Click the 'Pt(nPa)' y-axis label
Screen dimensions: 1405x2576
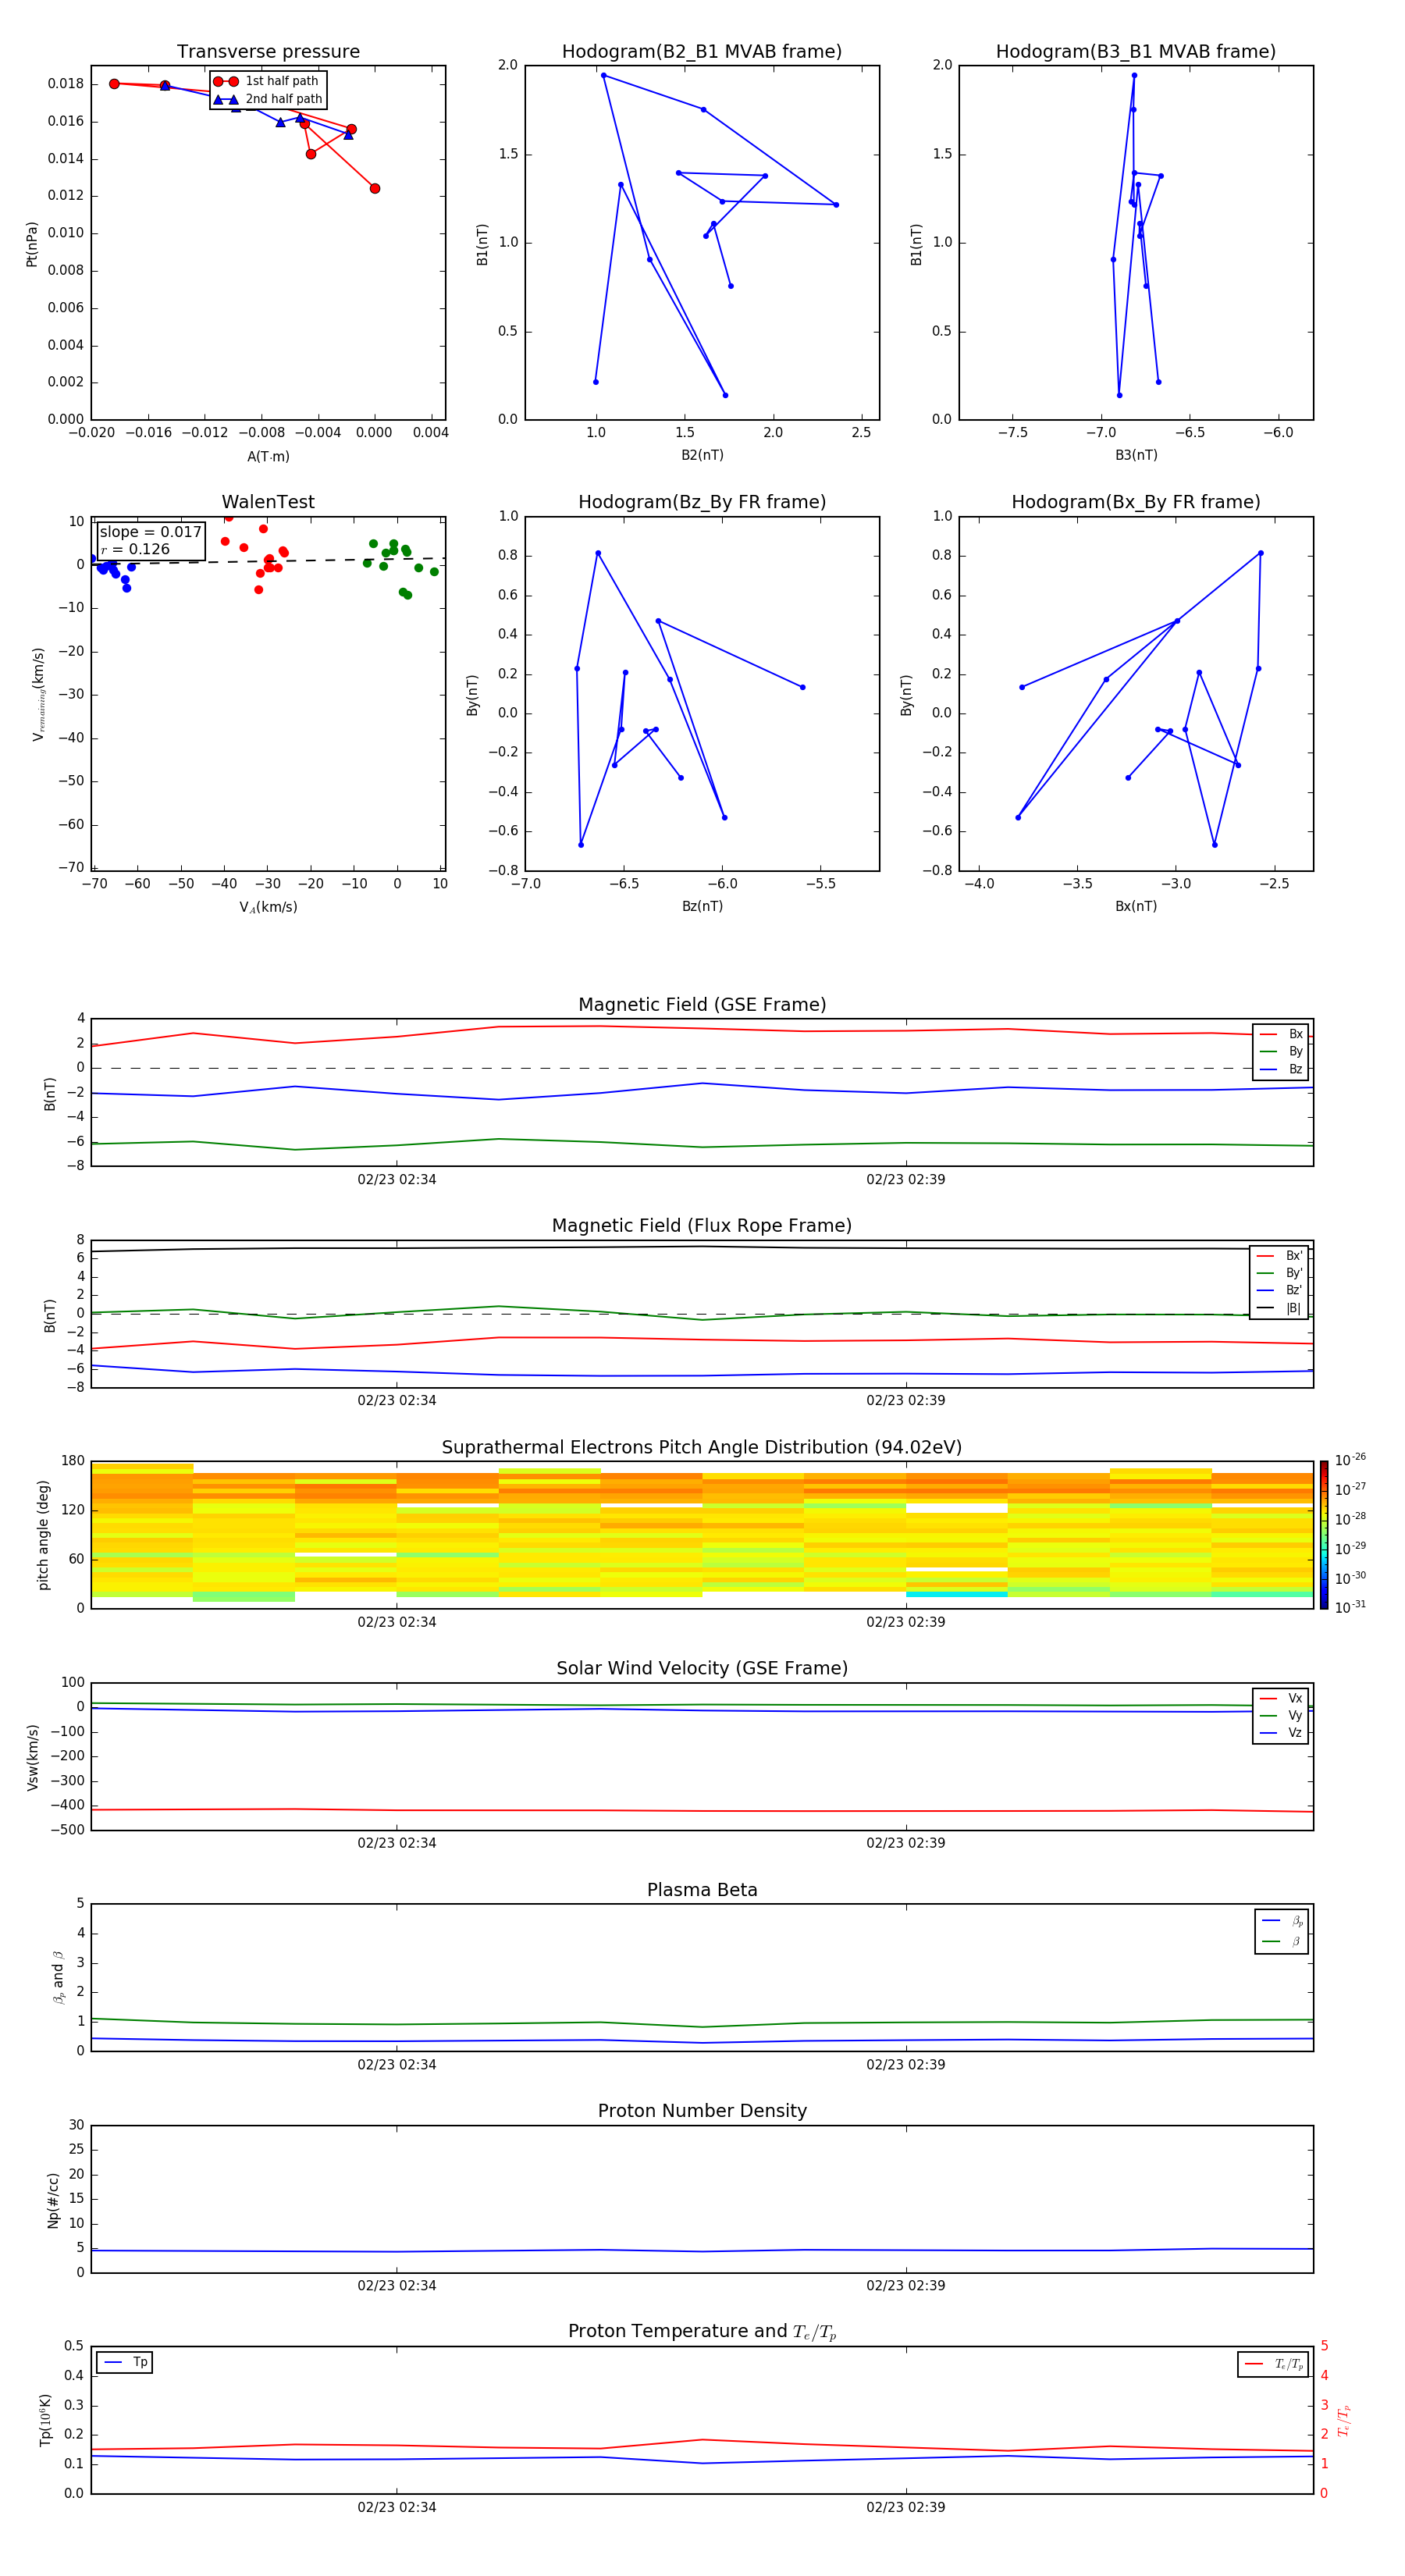tap(32, 243)
